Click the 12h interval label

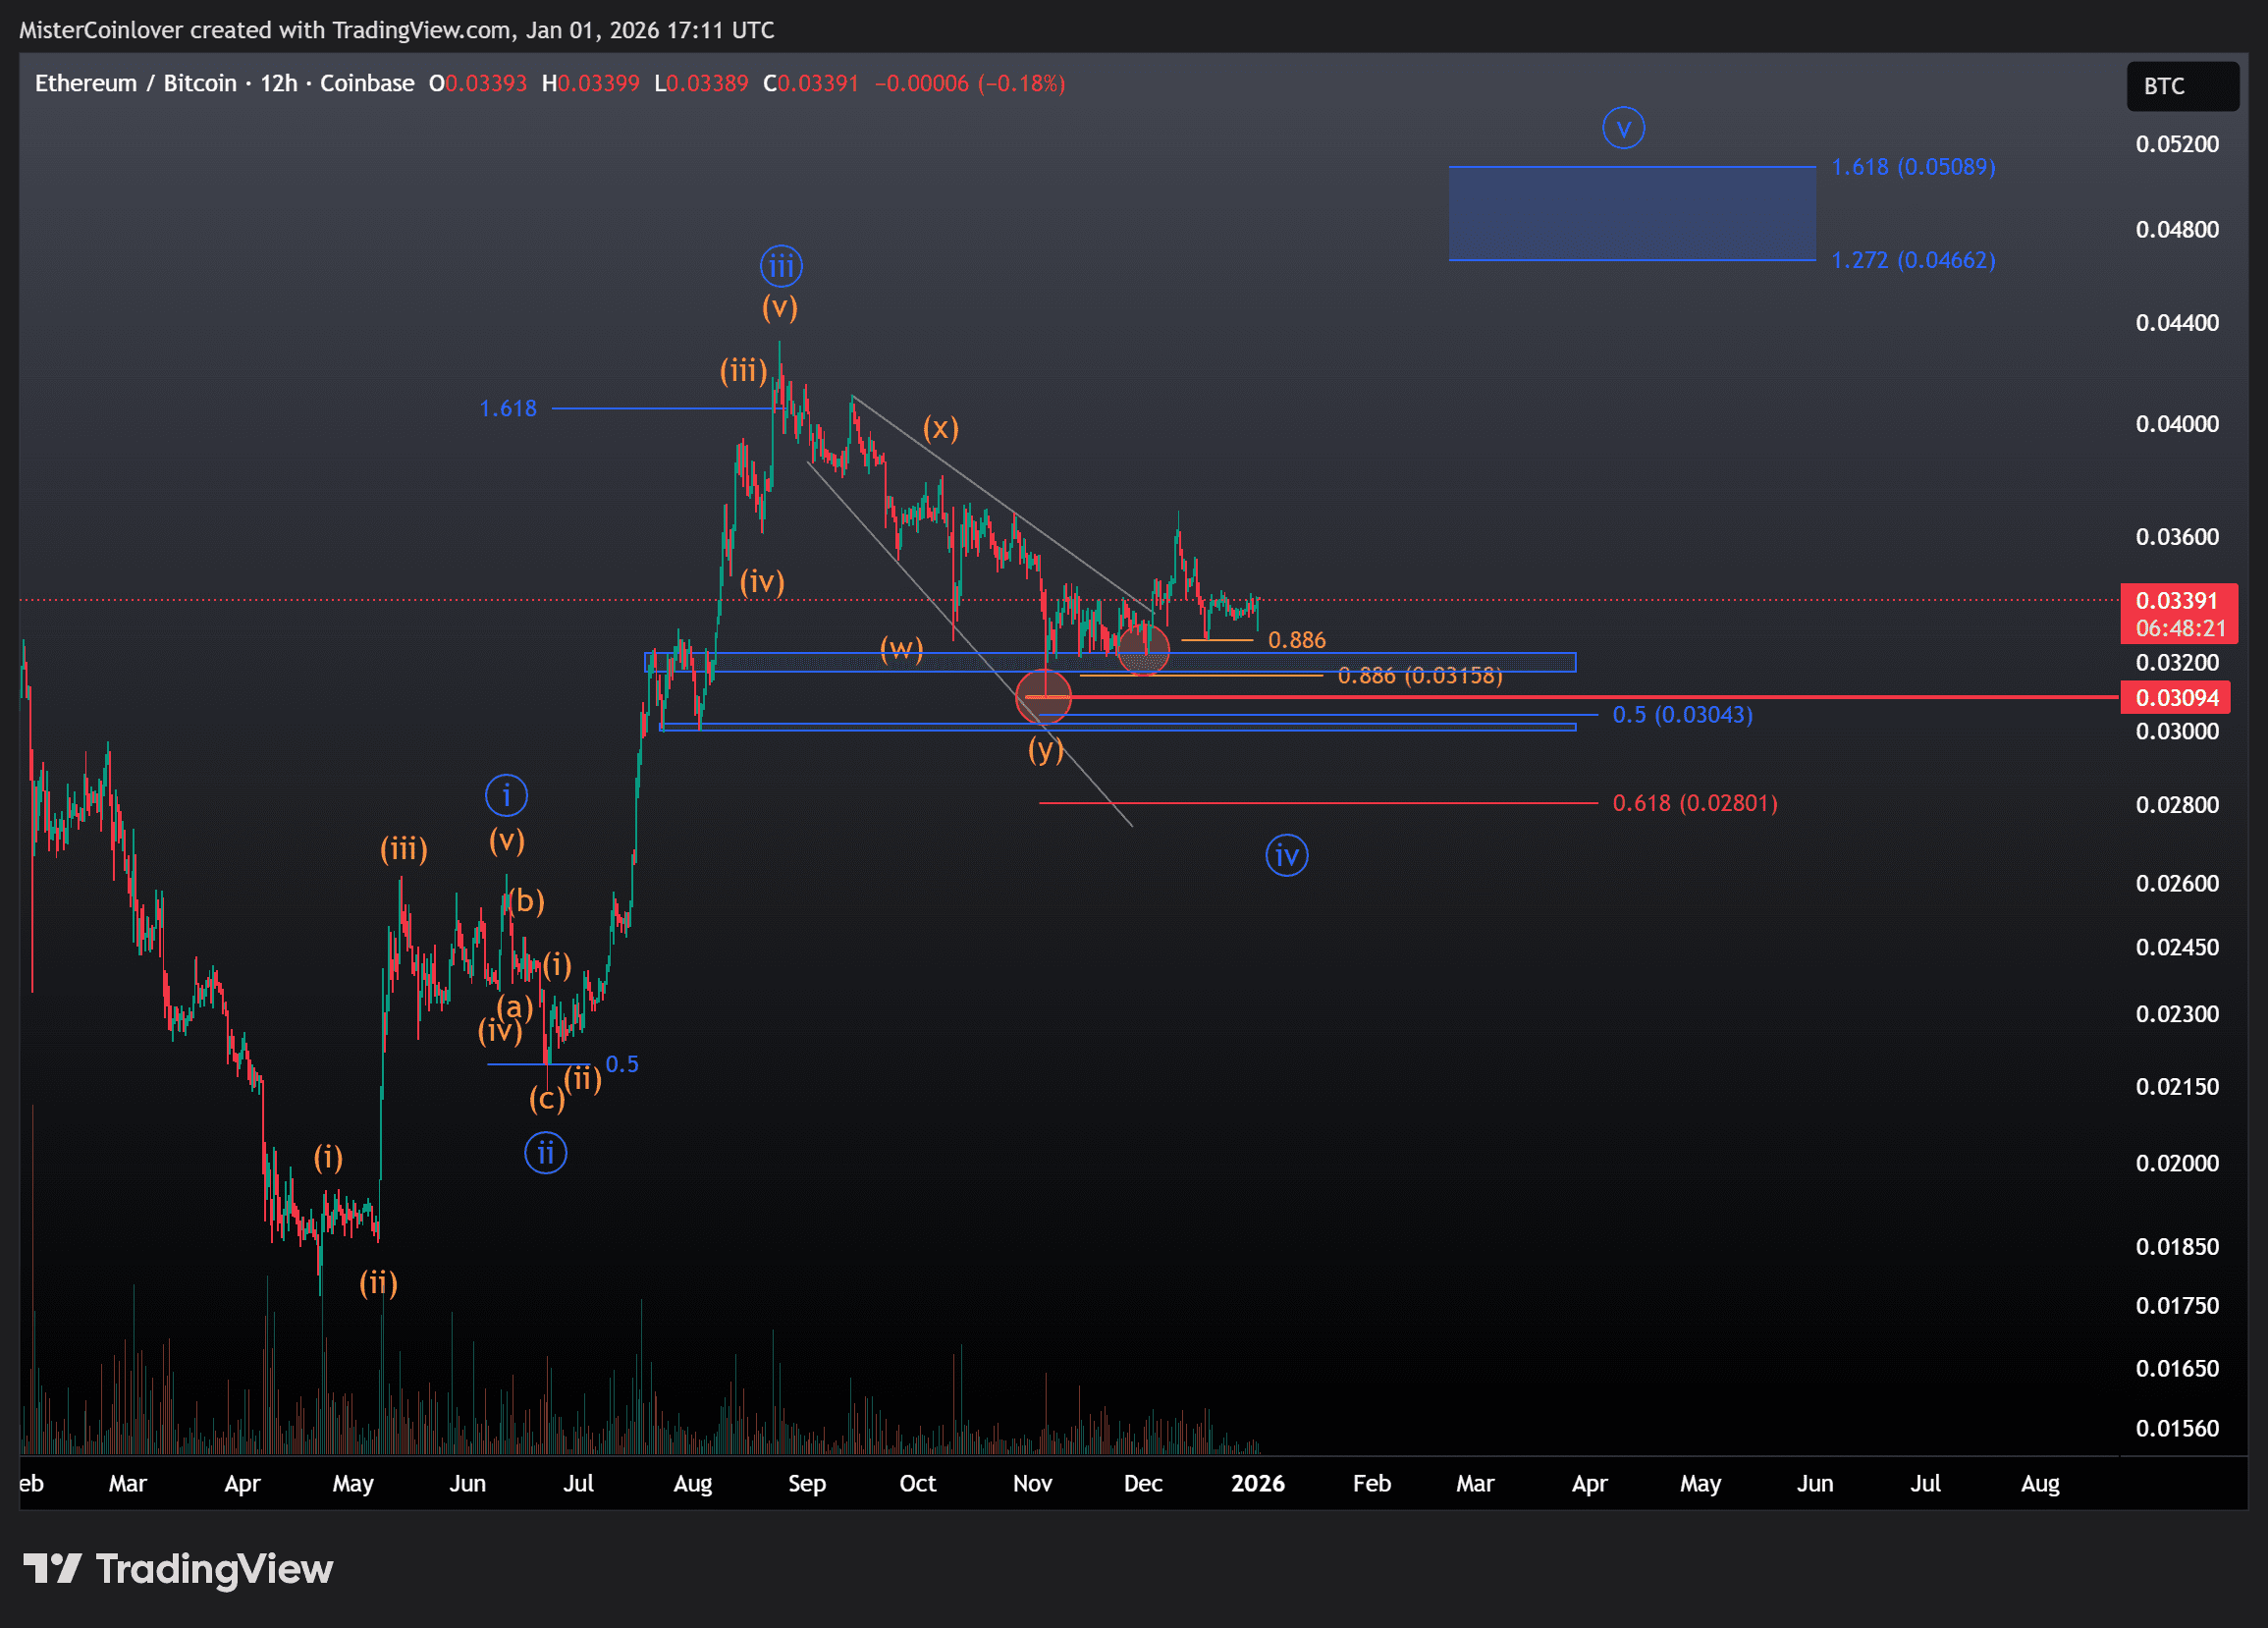279,83
